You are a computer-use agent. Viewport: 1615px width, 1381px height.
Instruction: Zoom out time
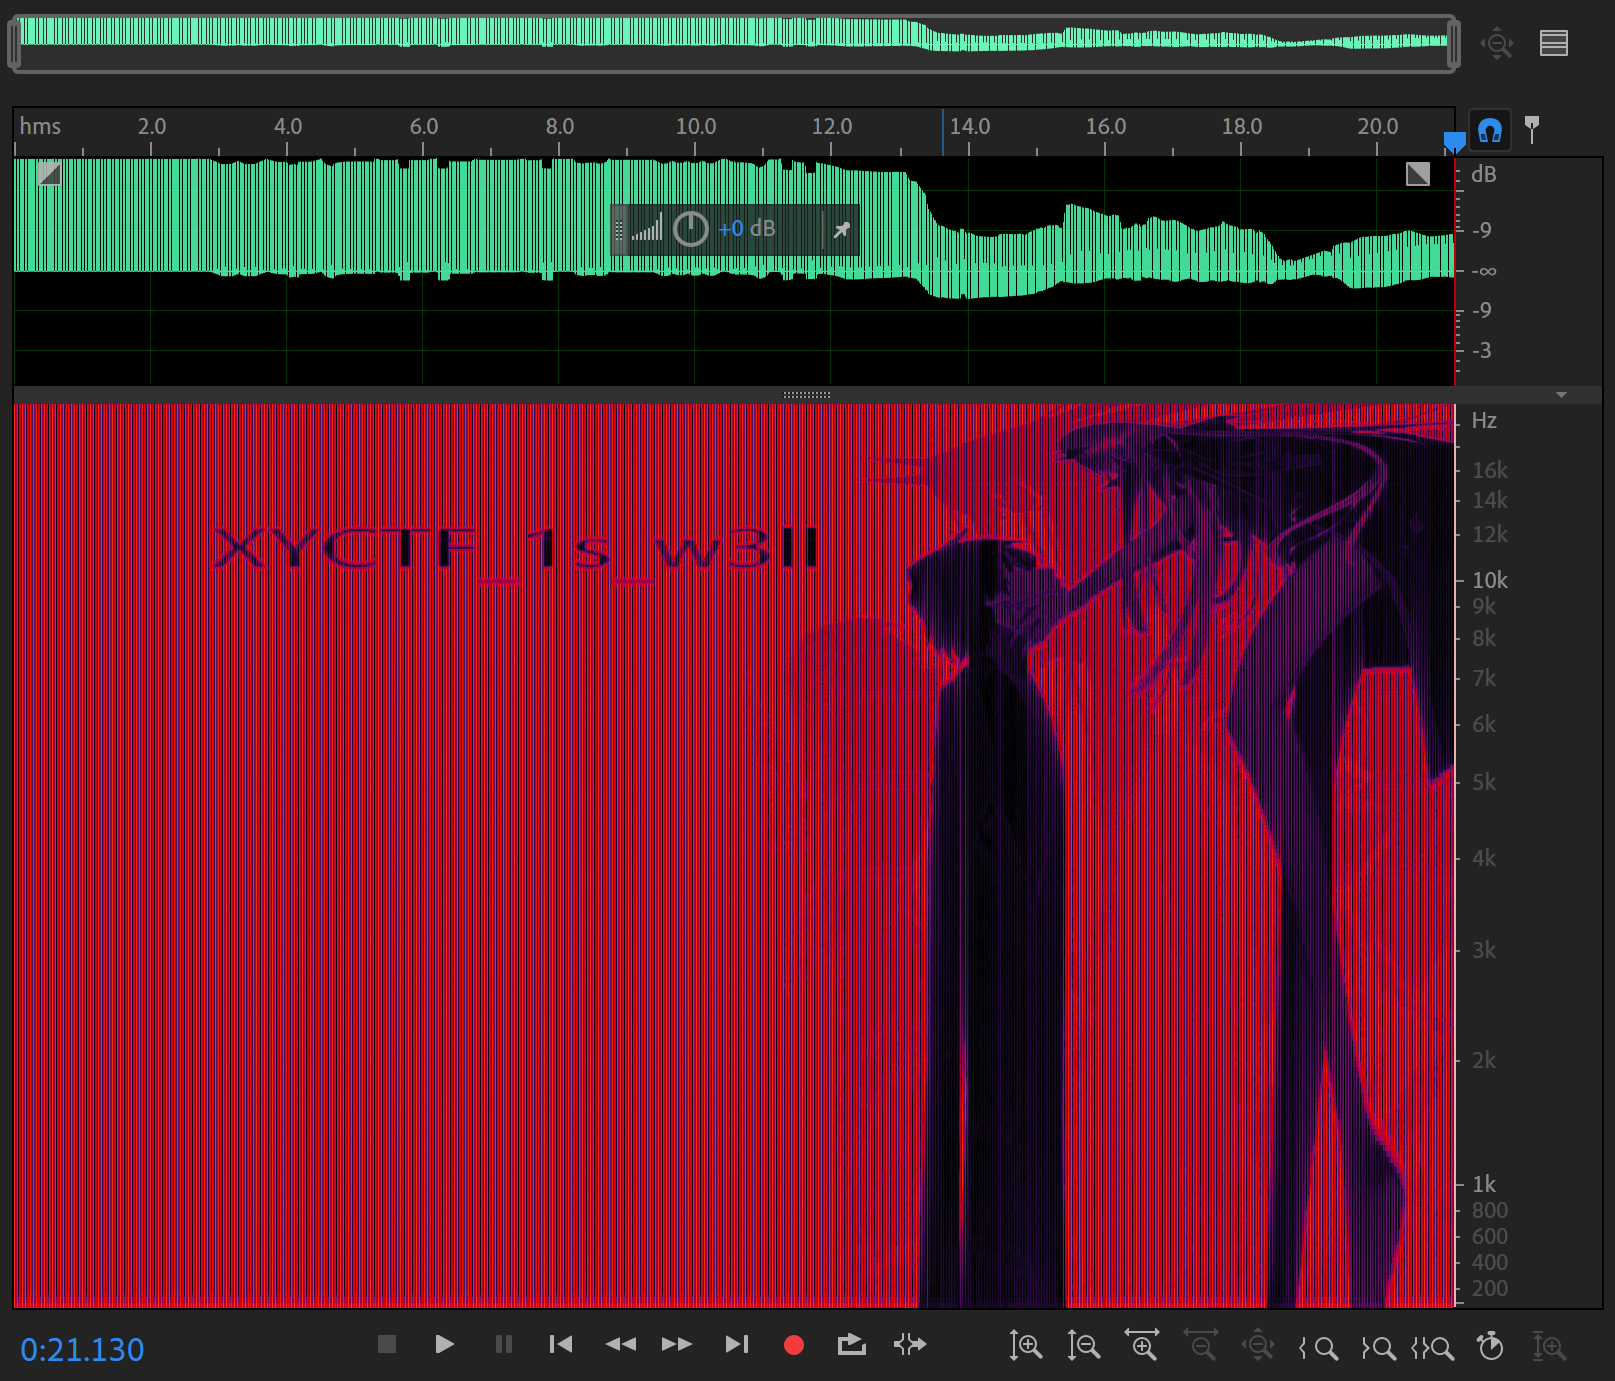coord(1201,1345)
